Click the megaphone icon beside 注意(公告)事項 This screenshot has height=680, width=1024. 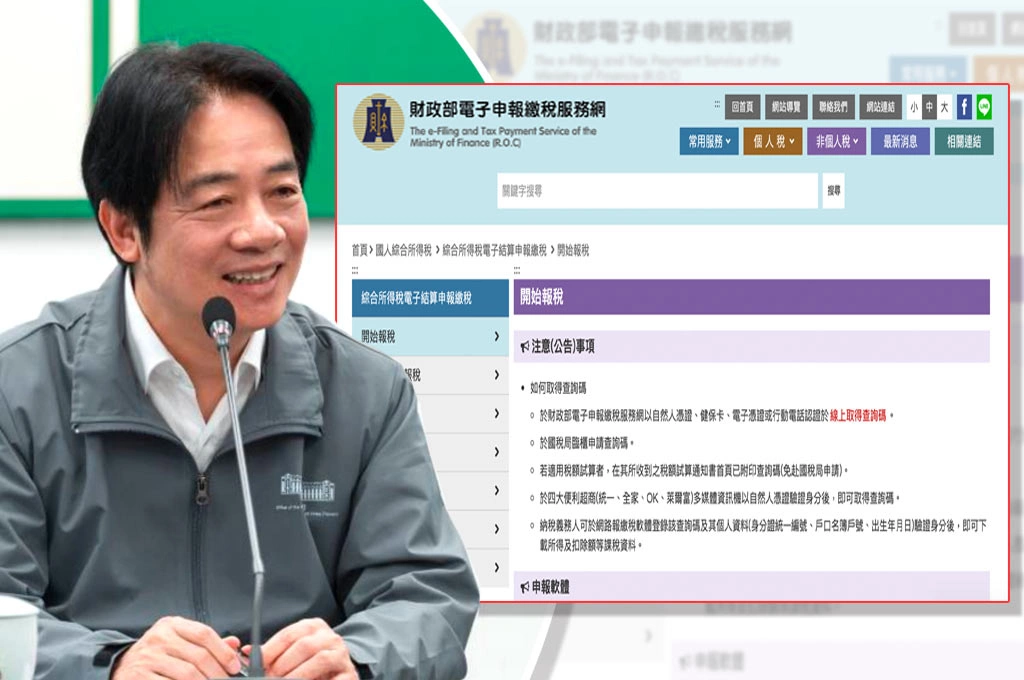(x=525, y=345)
